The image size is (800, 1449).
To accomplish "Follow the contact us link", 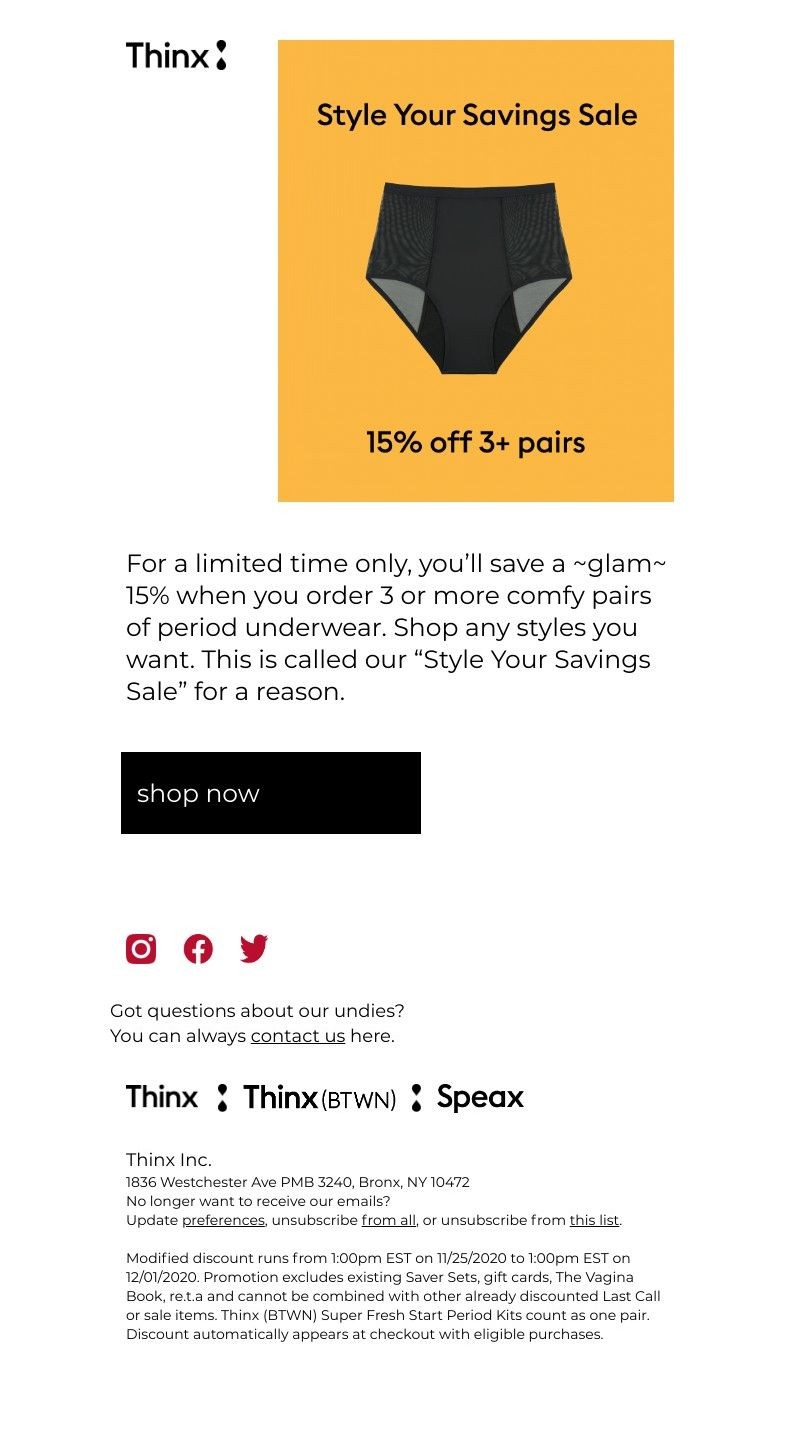I will click(x=298, y=1036).
